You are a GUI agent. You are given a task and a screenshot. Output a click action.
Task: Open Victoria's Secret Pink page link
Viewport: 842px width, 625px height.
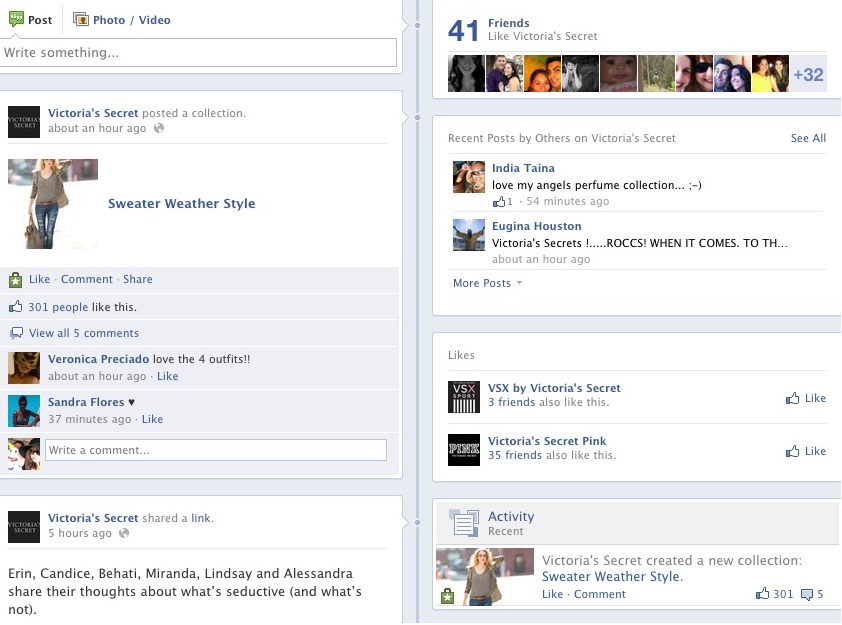click(x=547, y=441)
